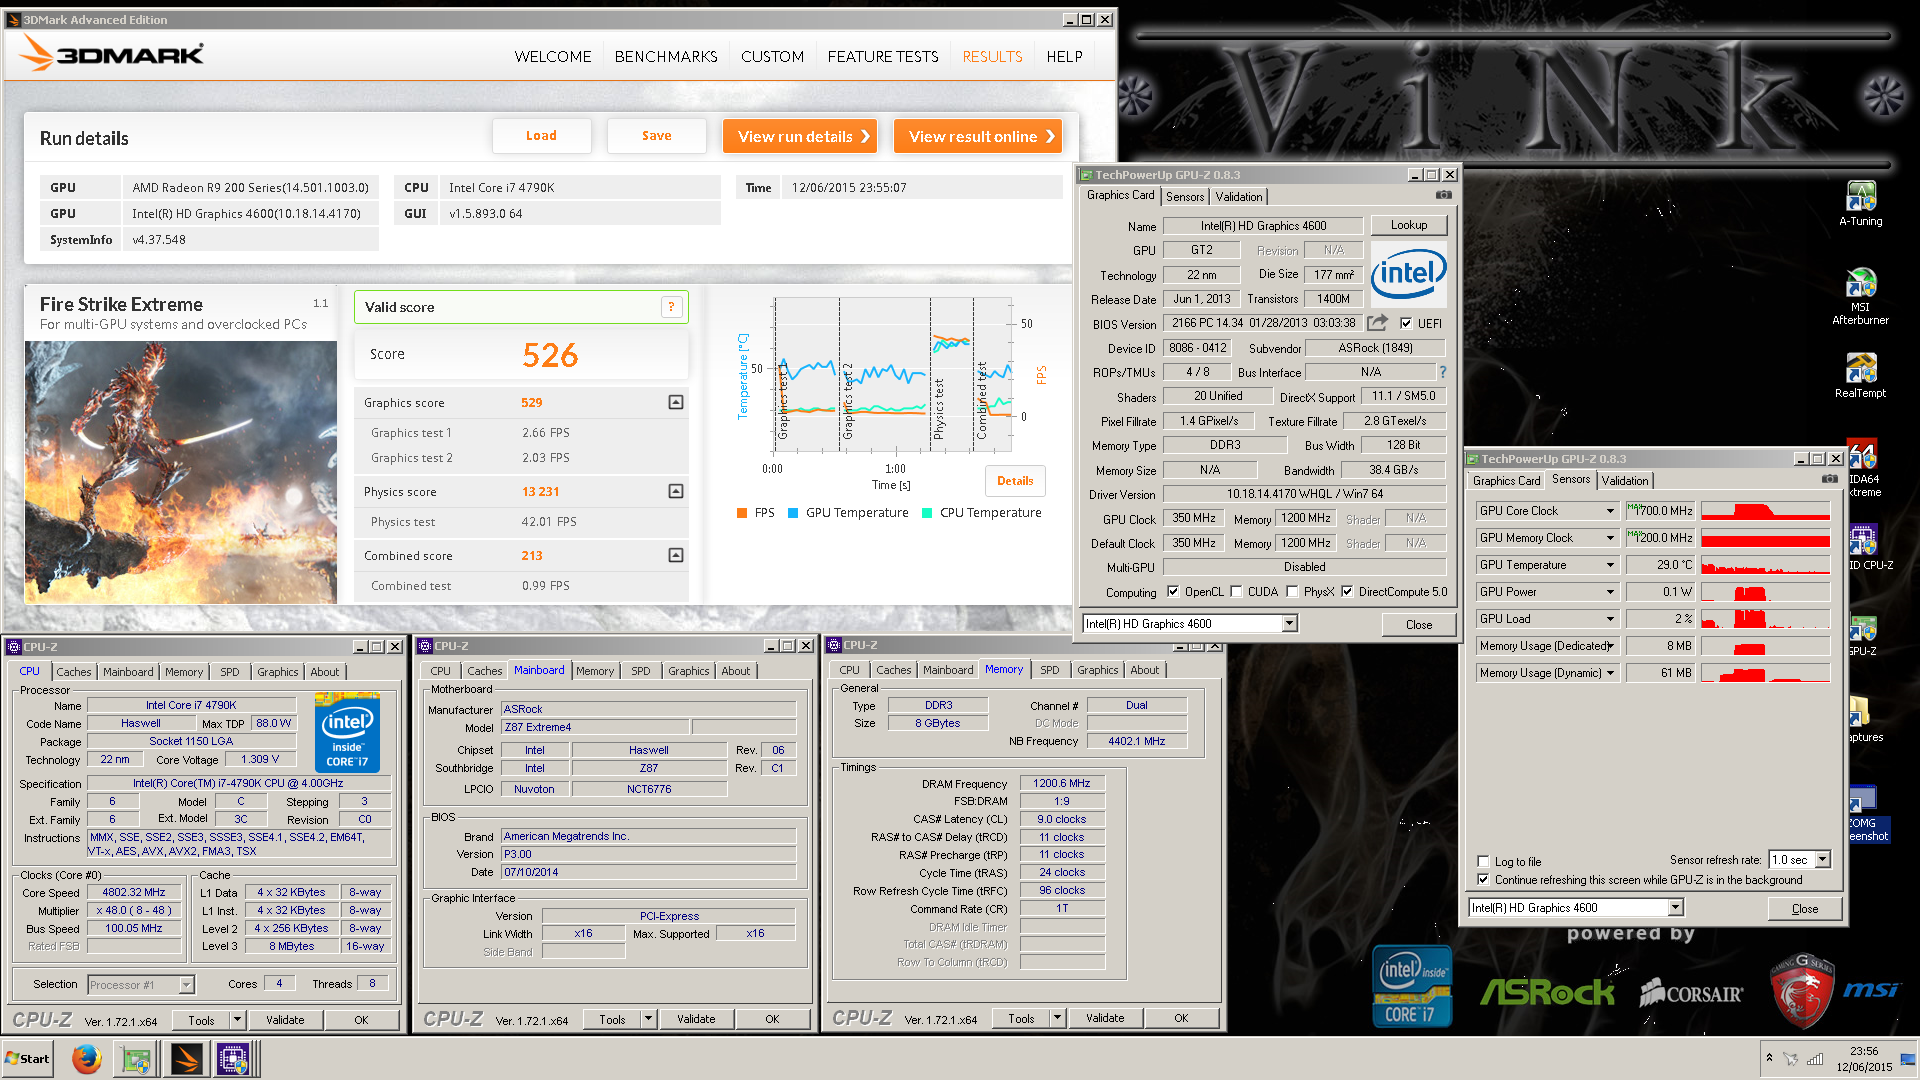Click View run details button
Image resolution: width=1920 pixels, height=1080 pixels.
[x=800, y=136]
